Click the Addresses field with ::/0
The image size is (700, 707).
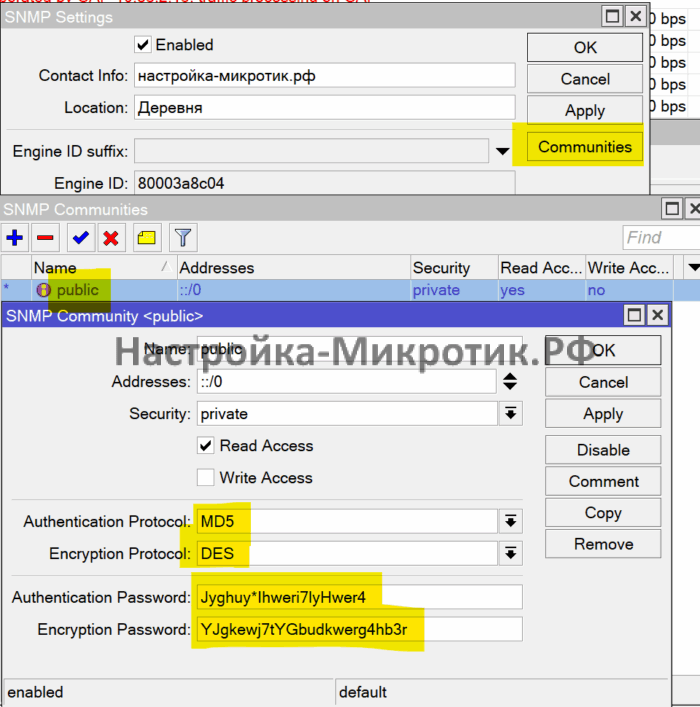click(x=346, y=381)
